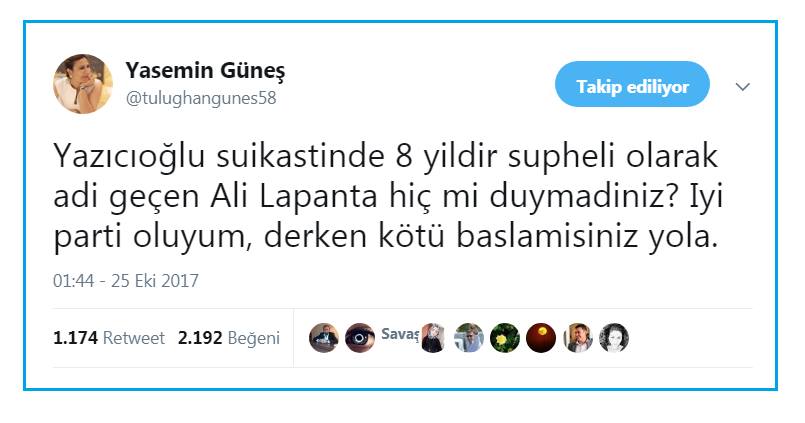Image resolution: width=805 pixels, height=423 pixels.
Task: Open the 01:44 - 25 Eki 2017 timestamp
Action: click(125, 281)
